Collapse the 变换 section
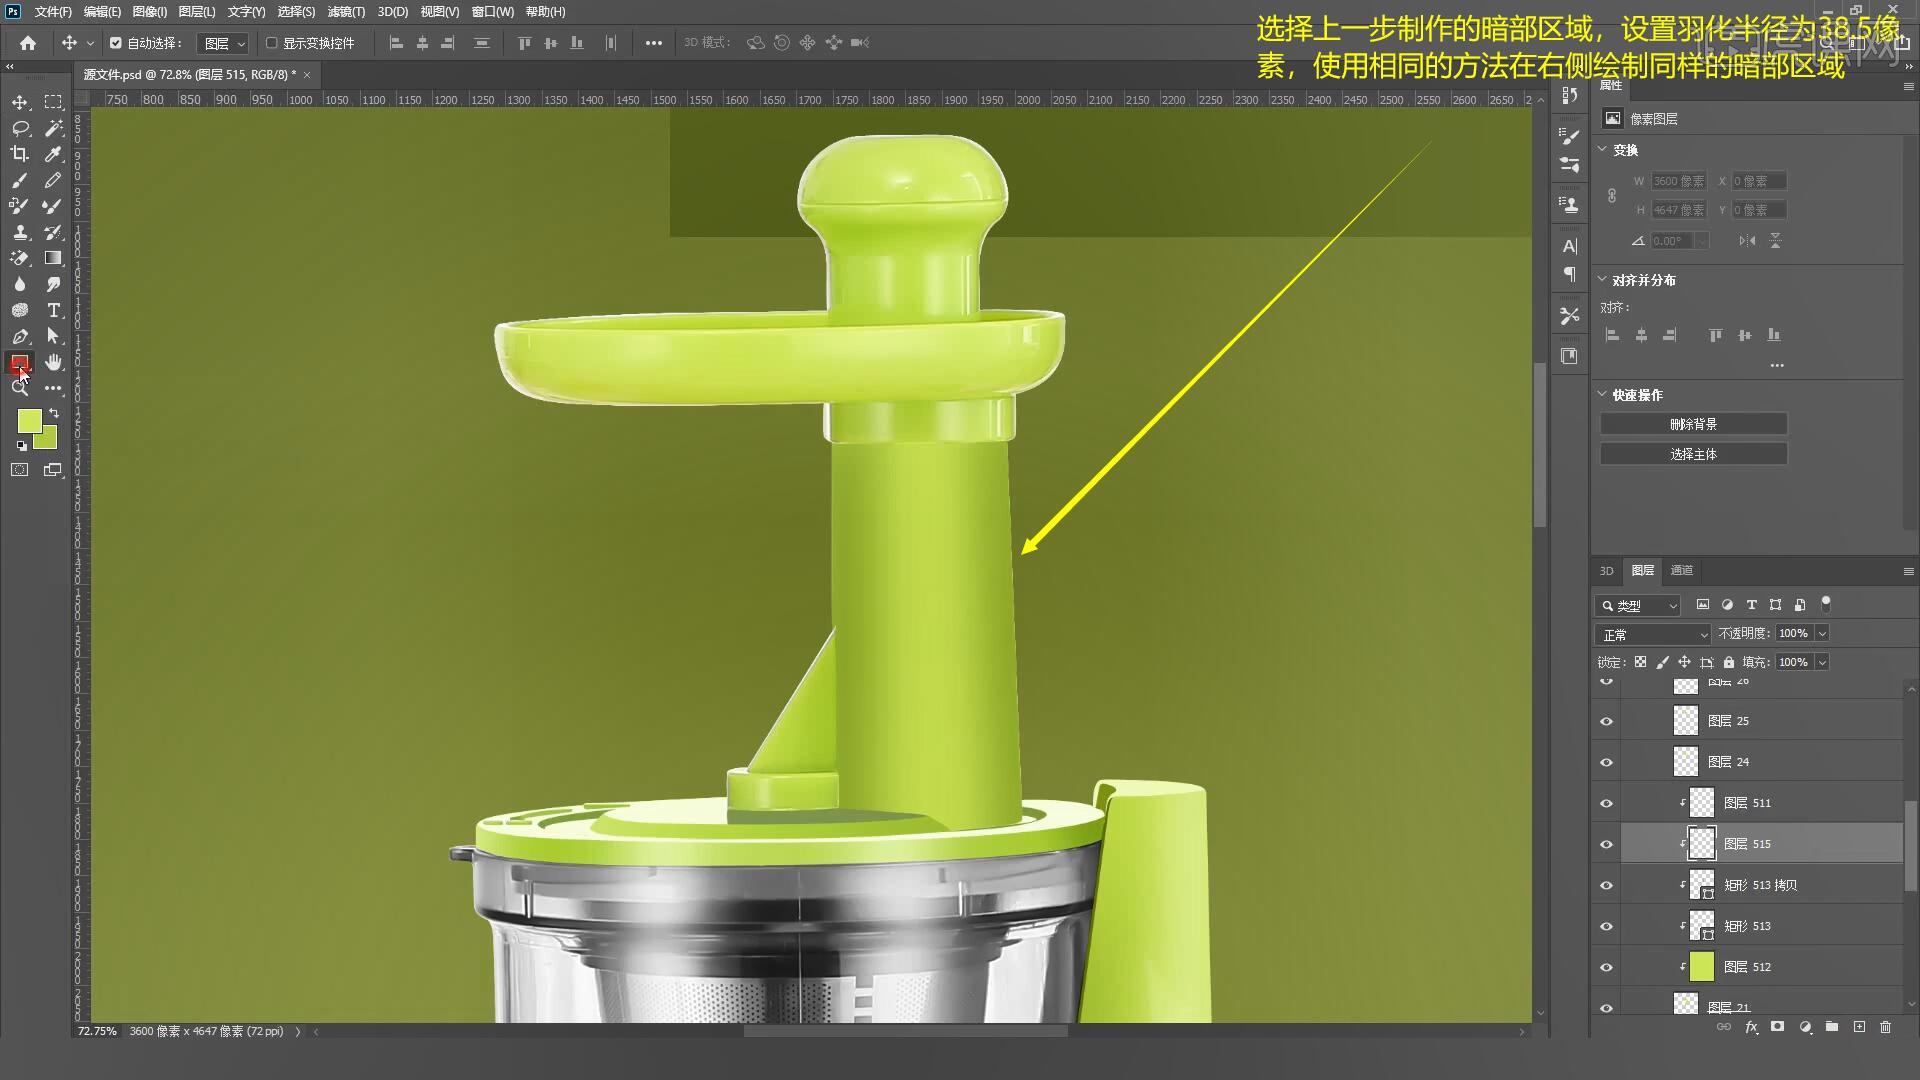The width and height of the screenshot is (1920, 1080). coord(1602,149)
